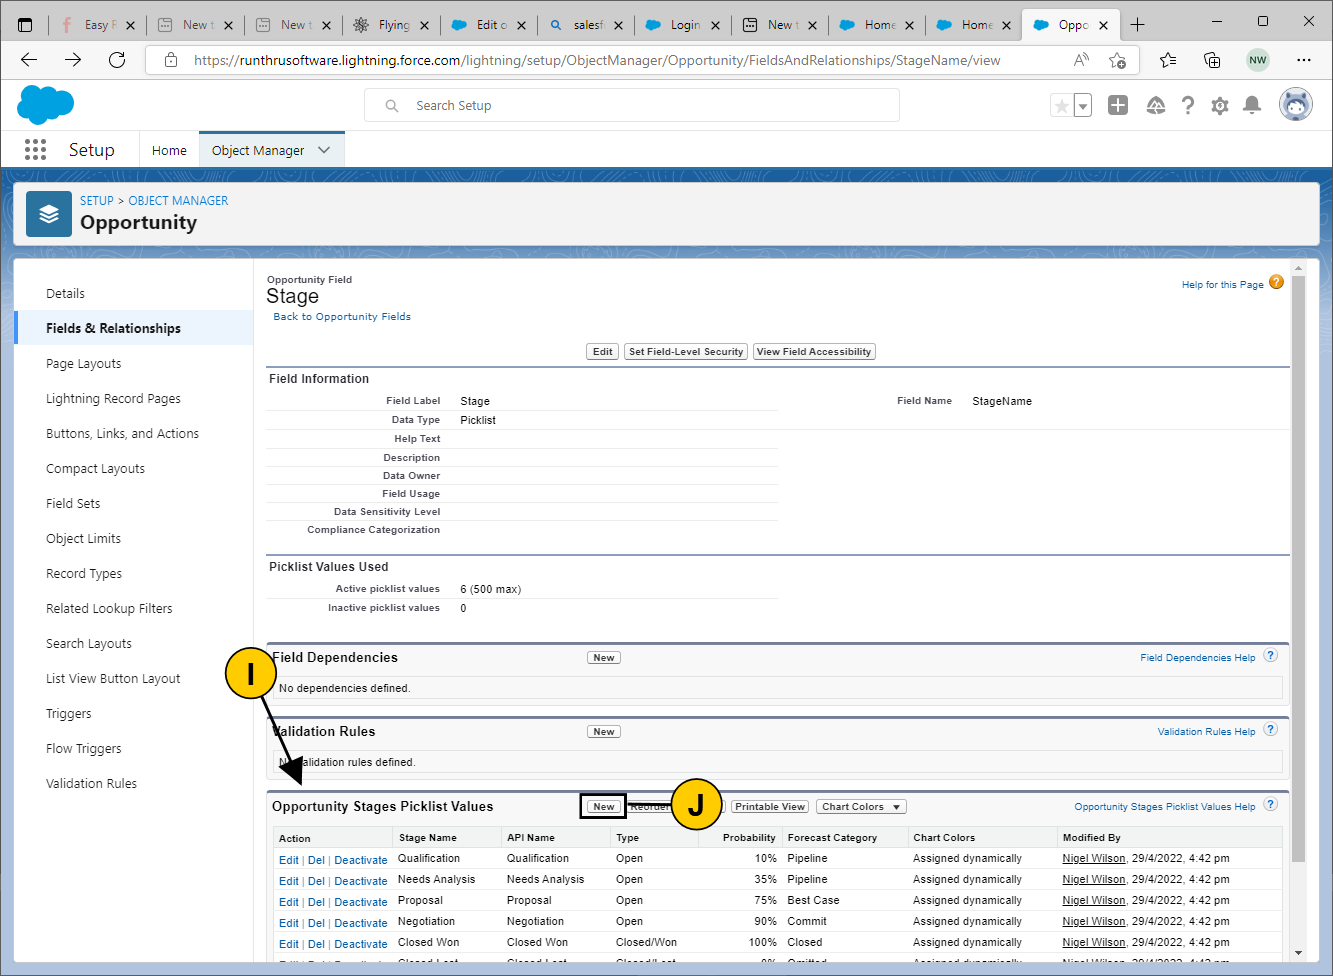
Task: Click the Back to Opportunity Fields link
Action: click(342, 317)
